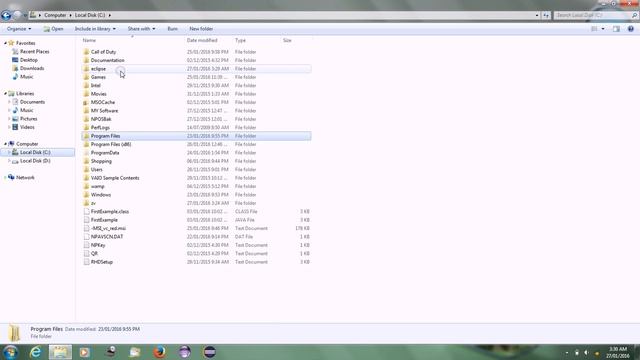Focus the Search Local Disk field
The width and height of the screenshot is (640, 360).
[x=592, y=15]
